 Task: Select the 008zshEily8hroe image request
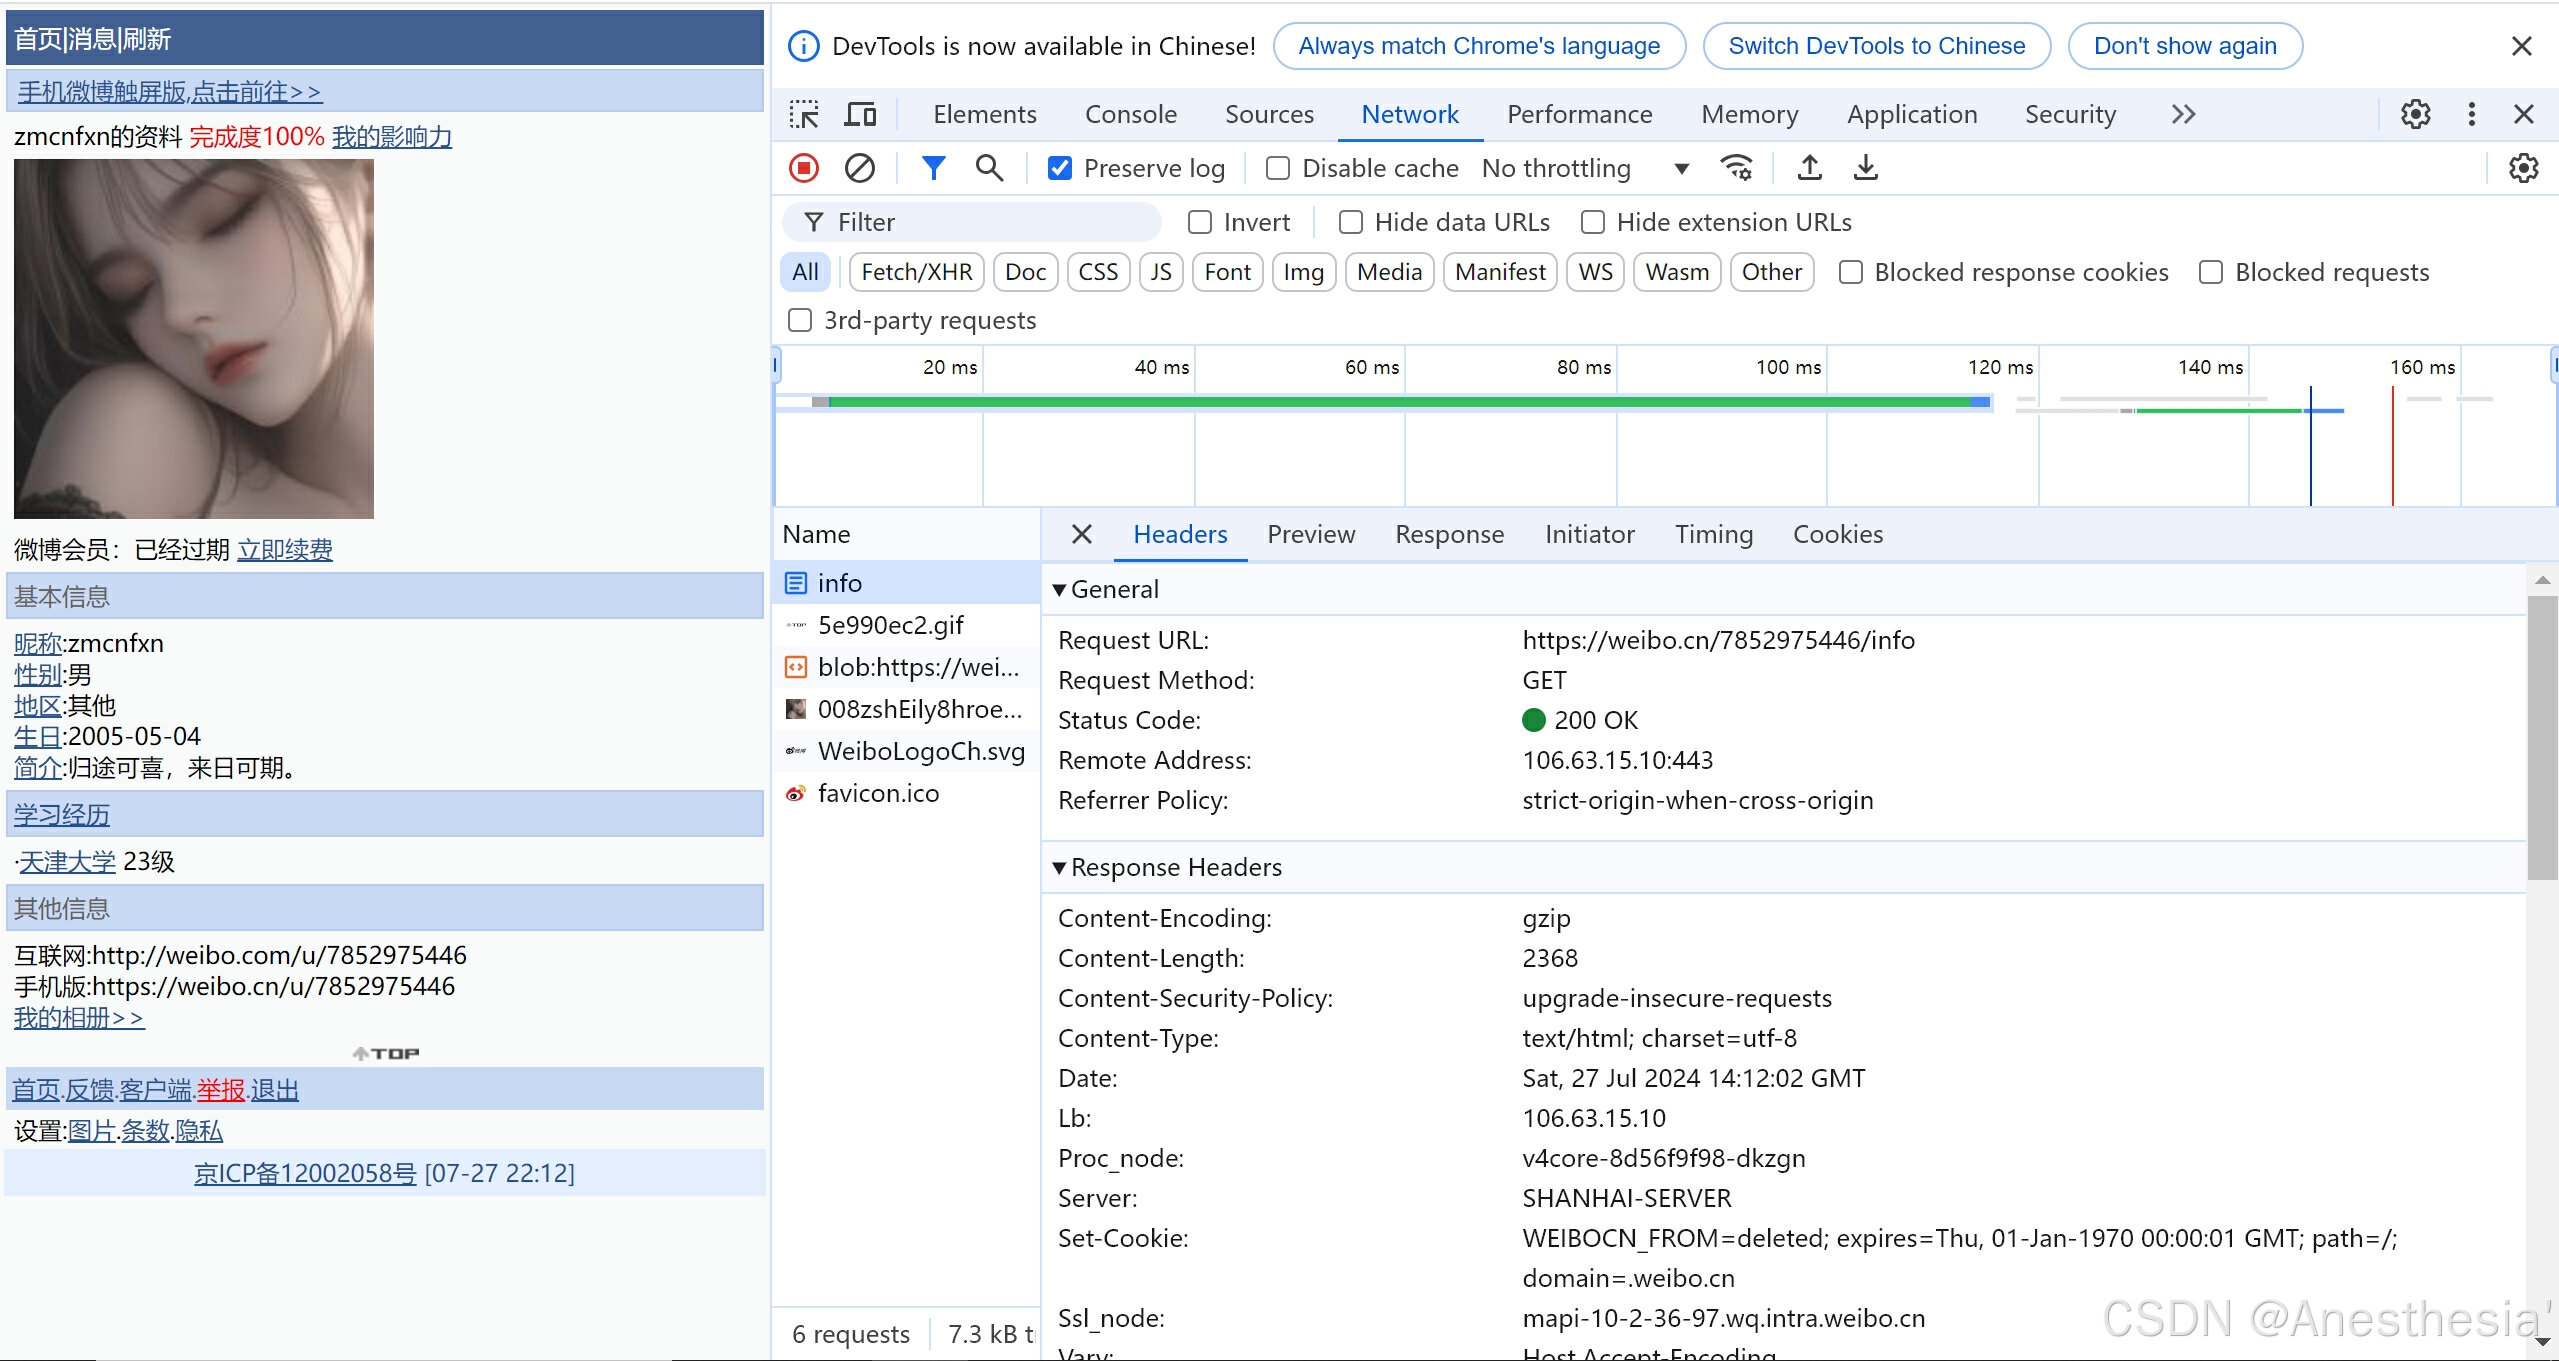click(x=906, y=709)
